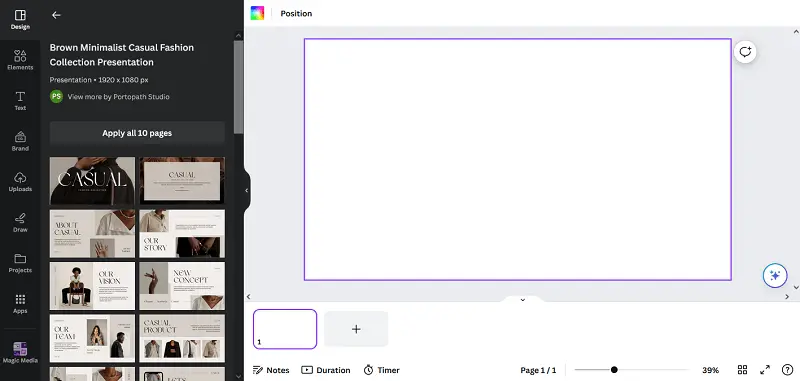Open the Design panel tab

tap(20, 19)
